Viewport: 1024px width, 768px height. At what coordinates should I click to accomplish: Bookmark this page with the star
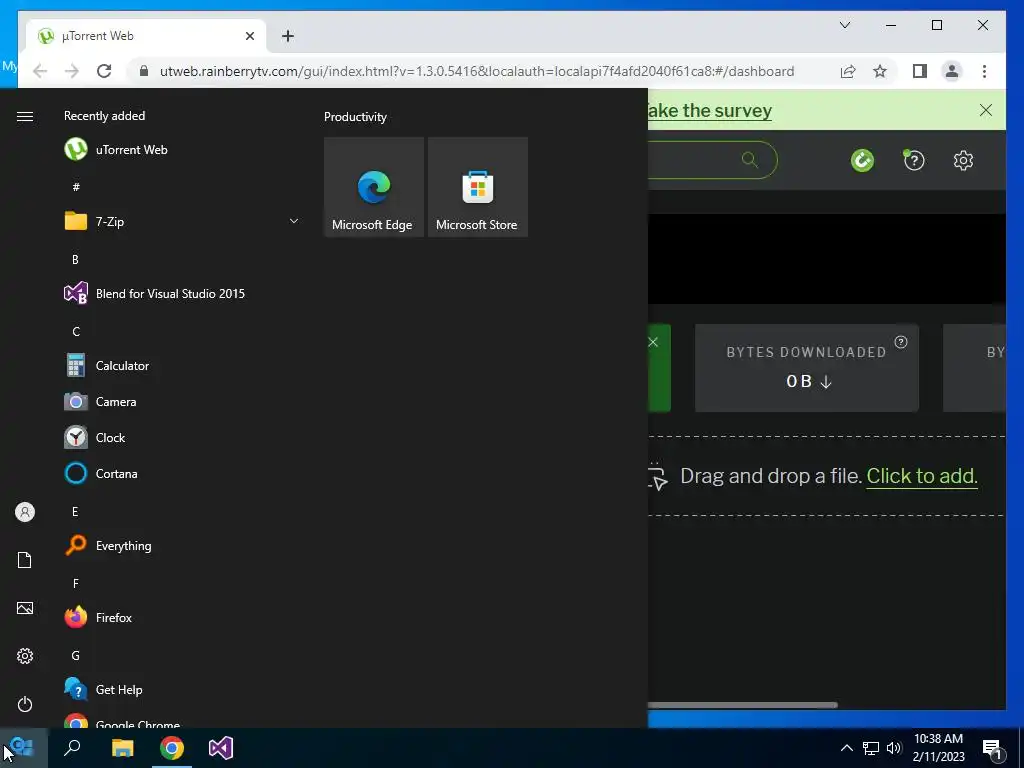click(x=880, y=71)
